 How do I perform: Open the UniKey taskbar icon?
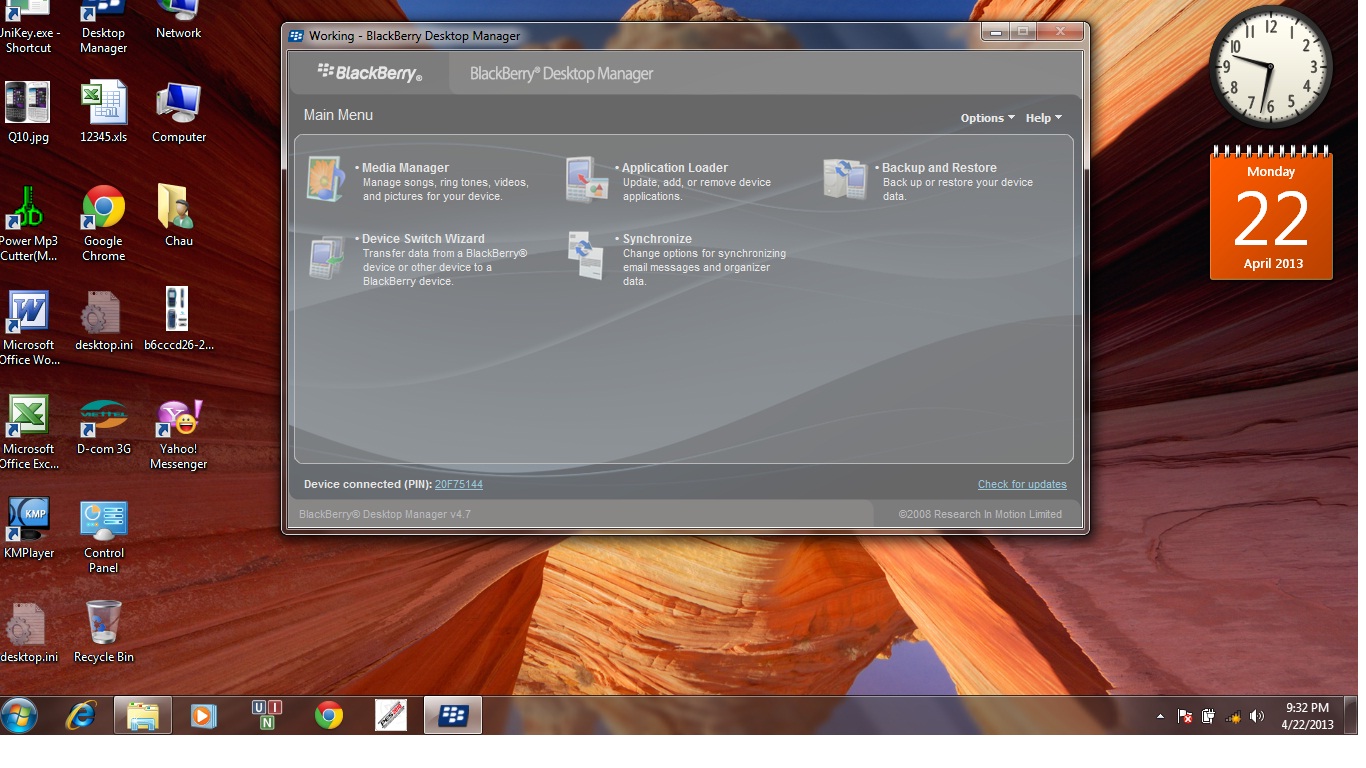pyautogui.click(x=267, y=715)
